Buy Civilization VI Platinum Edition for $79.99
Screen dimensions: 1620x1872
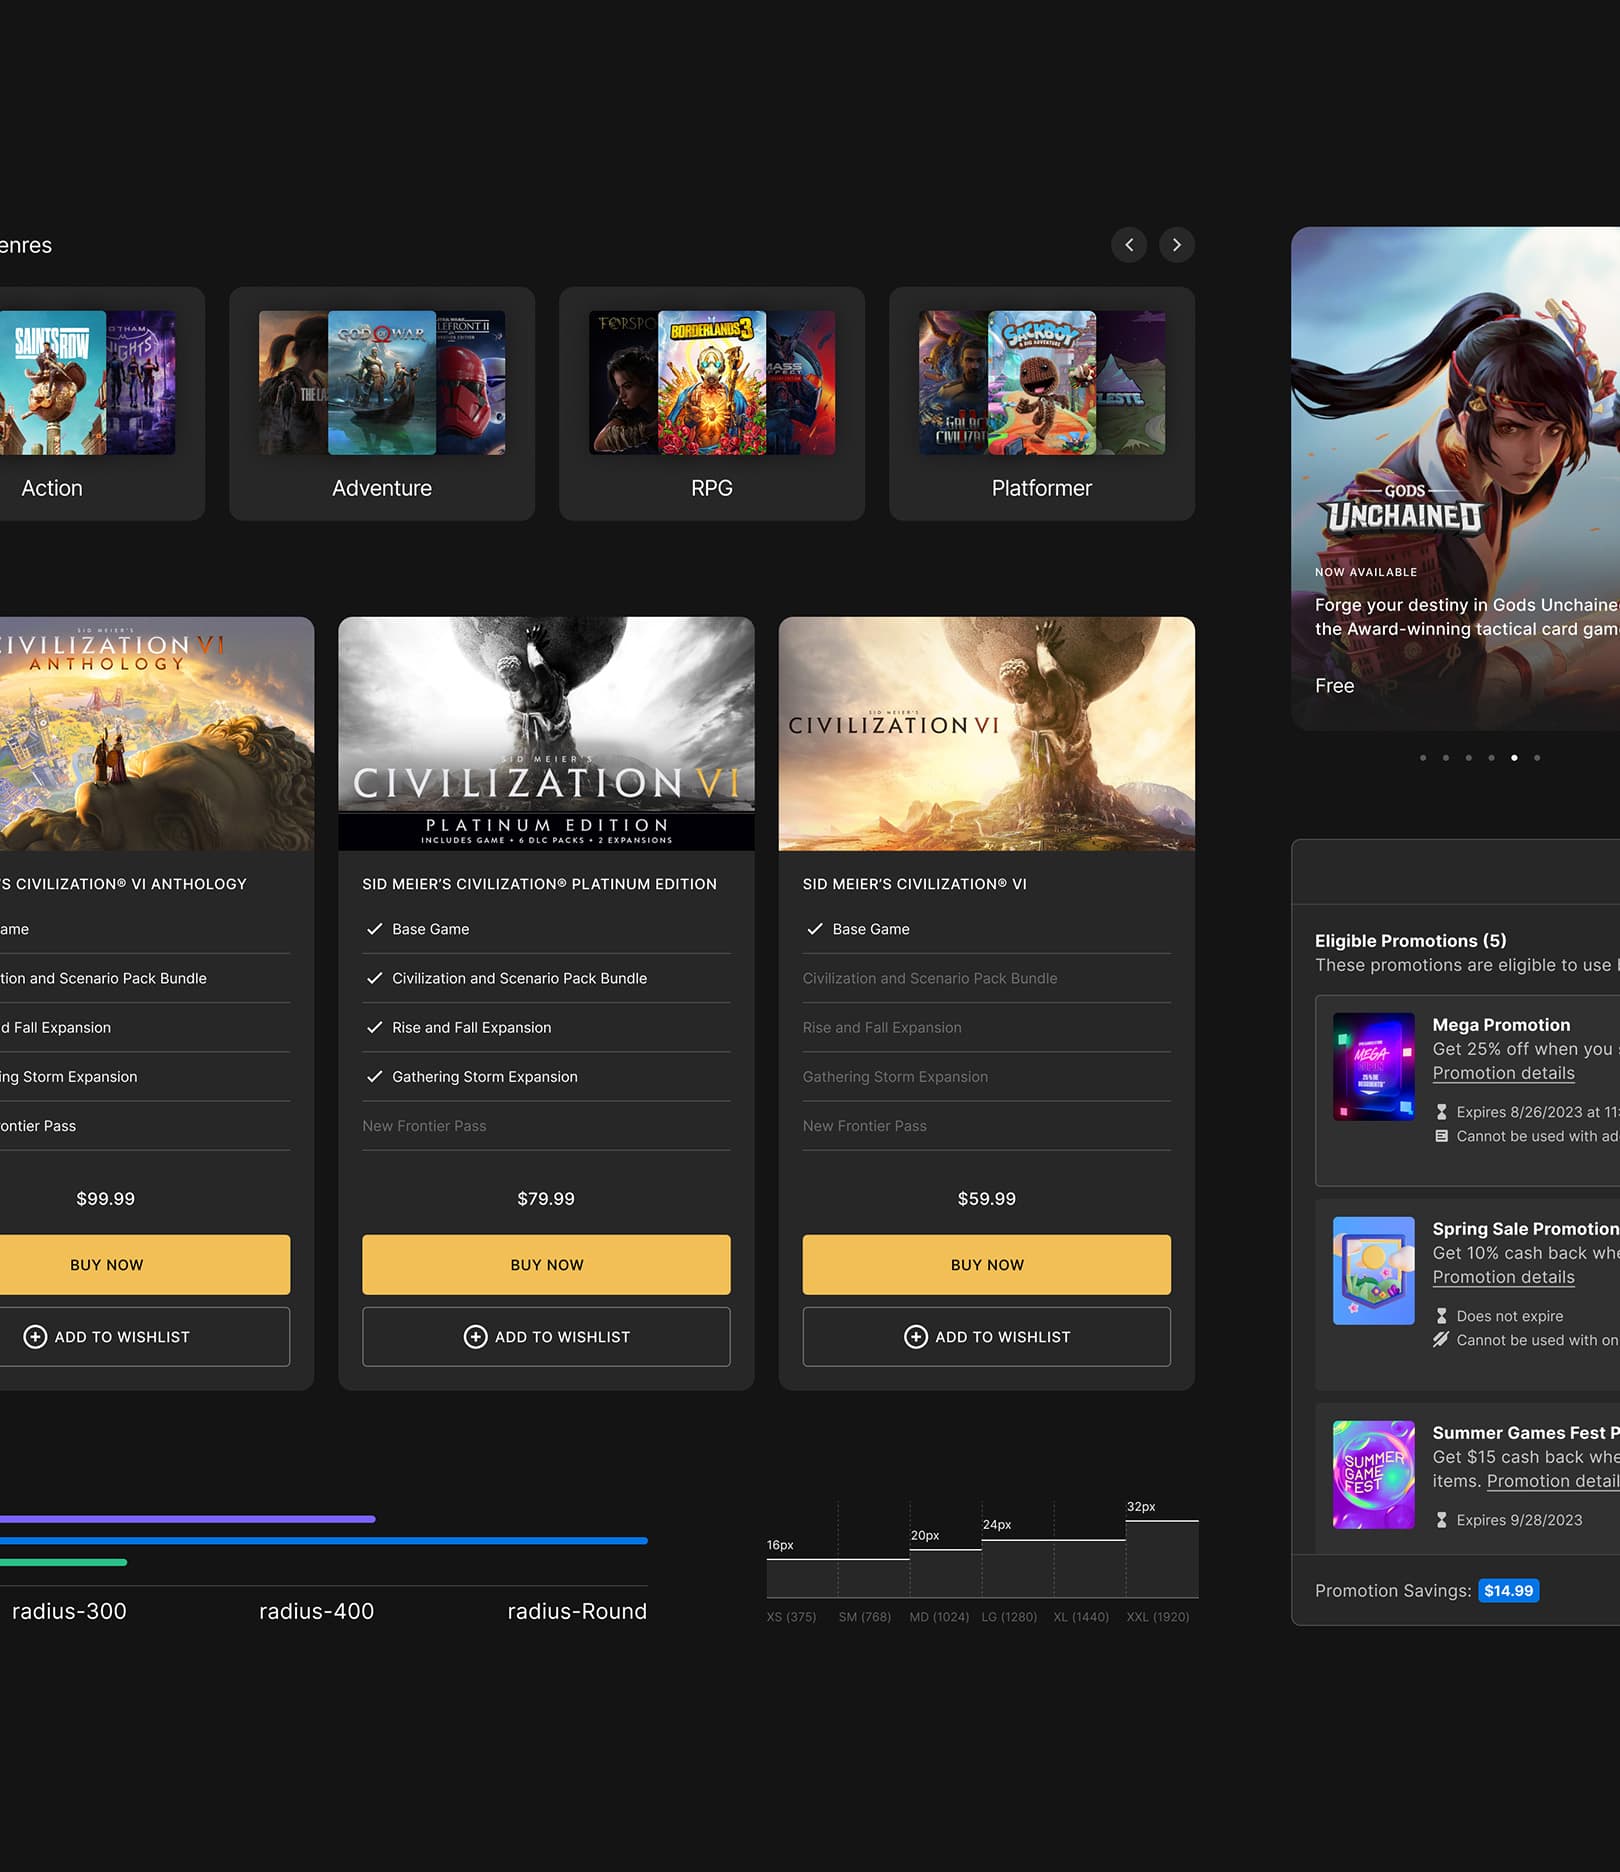tap(546, 1265)
